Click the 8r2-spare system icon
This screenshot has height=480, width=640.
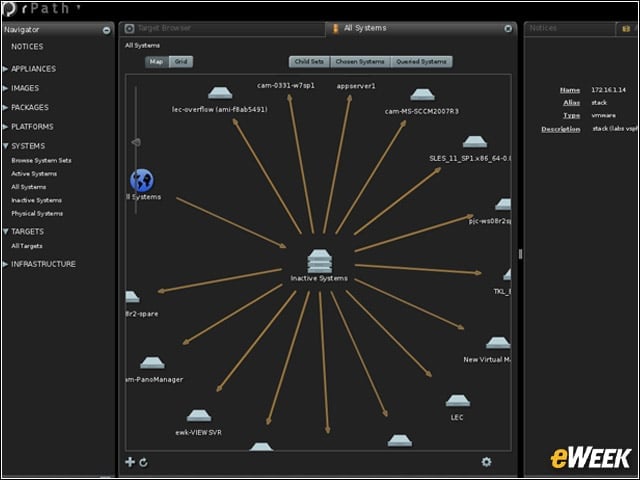(132, 297)
